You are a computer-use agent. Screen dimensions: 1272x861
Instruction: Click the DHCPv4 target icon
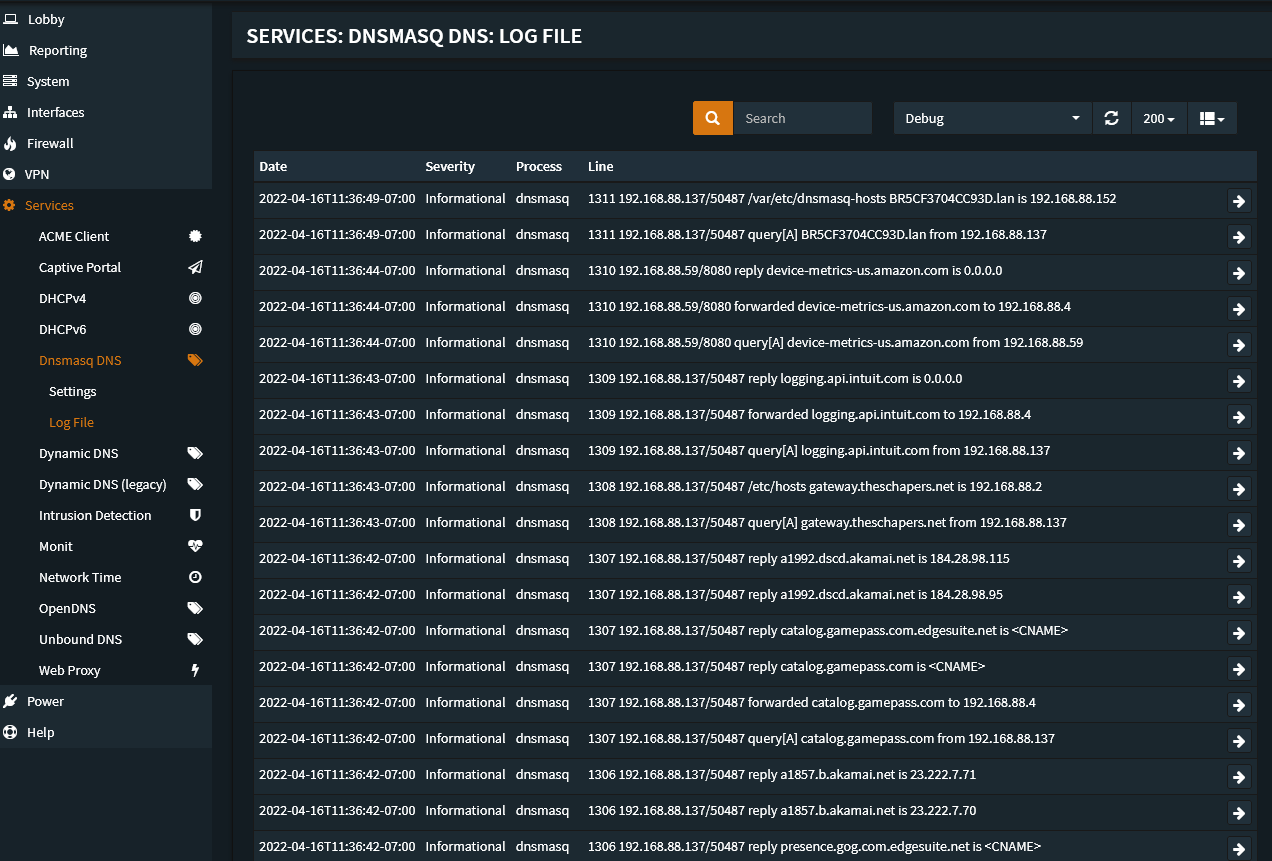[x=195, y=298]
